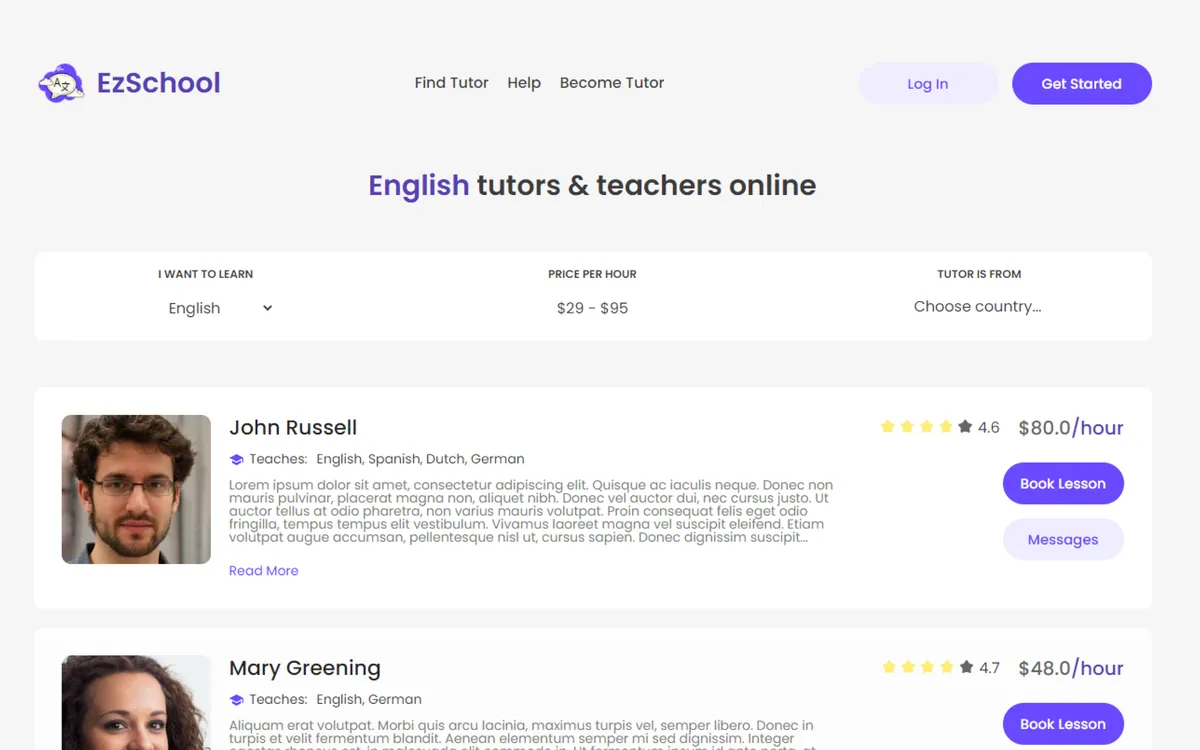
Task: Click Mary Greening's grey fifth star
Action: tap(966, 667)
